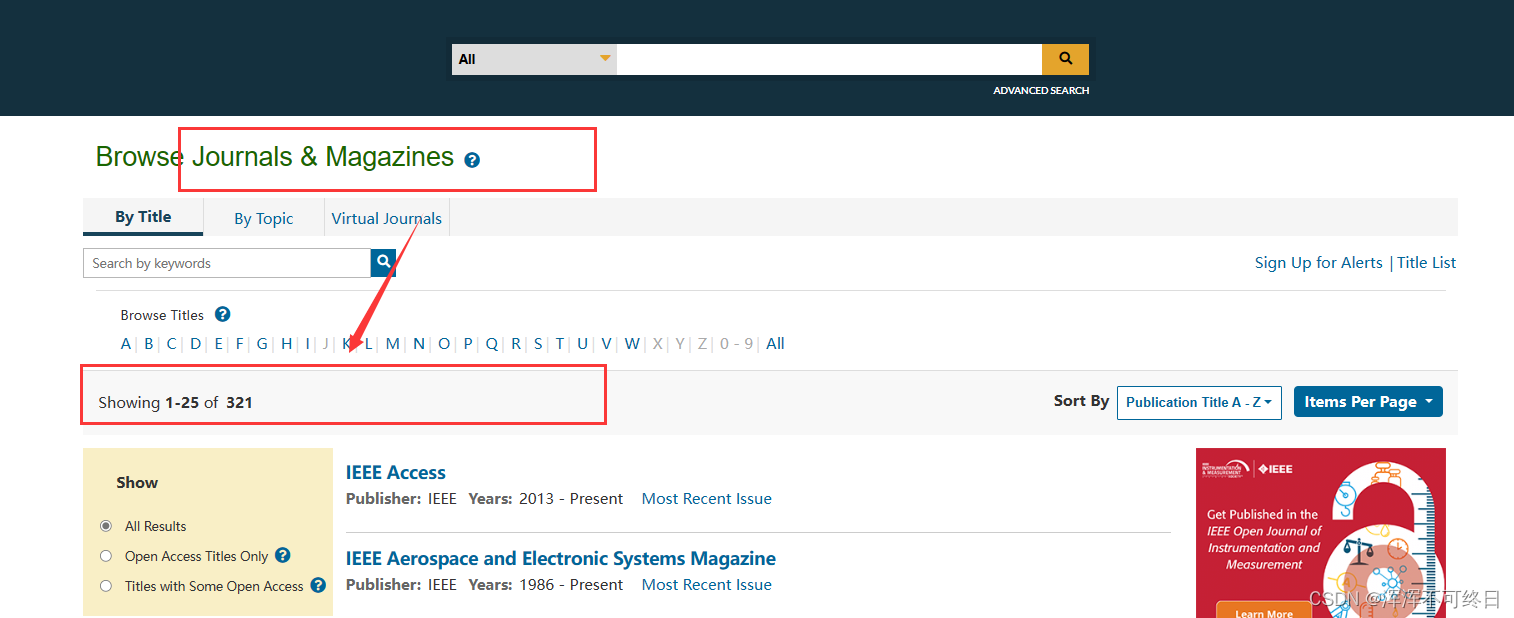Click the top search magnifier button
The image size is (1514, 618).
click(x=1064, y=59)
